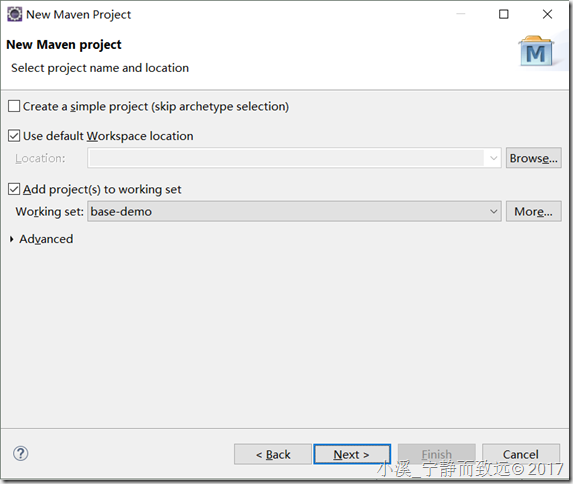Go to previous page with Back
Image resolution: width=573 pixels, height=484 pixels.
(273, 454)
